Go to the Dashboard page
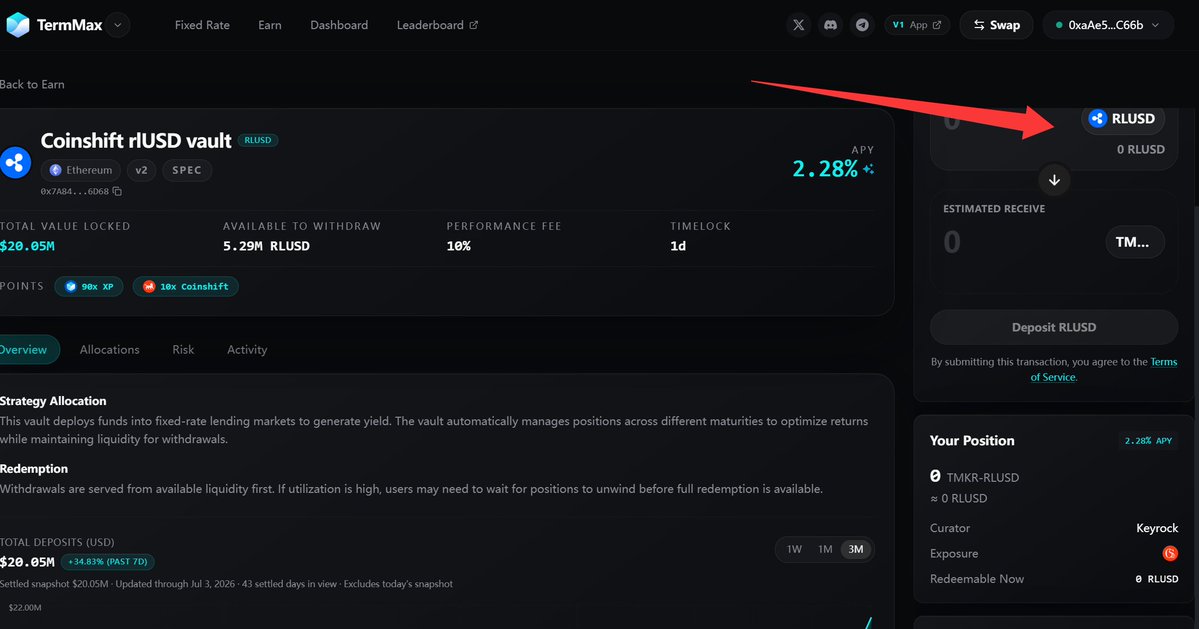 tap(339, 25)
